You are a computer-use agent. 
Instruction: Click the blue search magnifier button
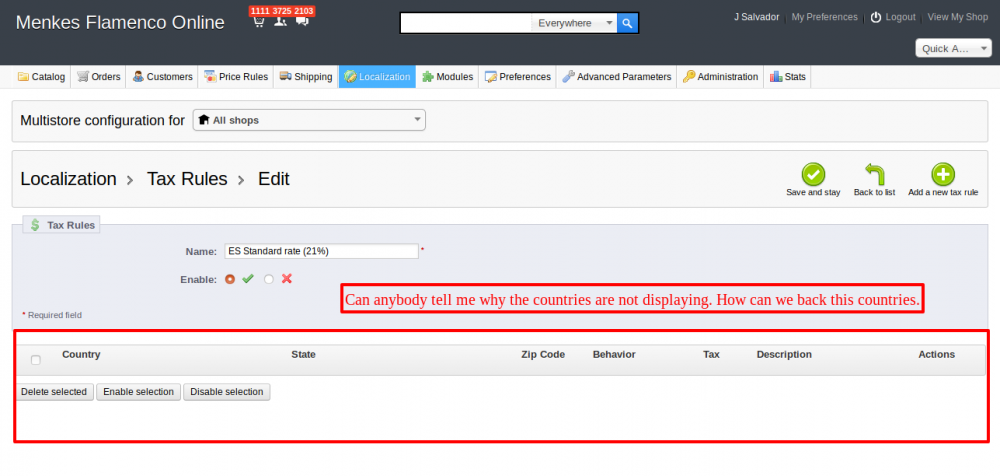click(628, 23)
